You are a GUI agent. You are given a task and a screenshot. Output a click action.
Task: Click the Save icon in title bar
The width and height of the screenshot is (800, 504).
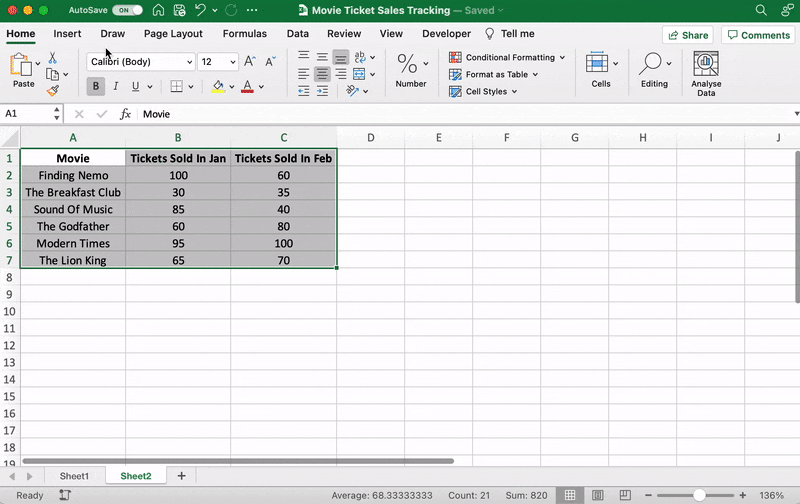180,10
